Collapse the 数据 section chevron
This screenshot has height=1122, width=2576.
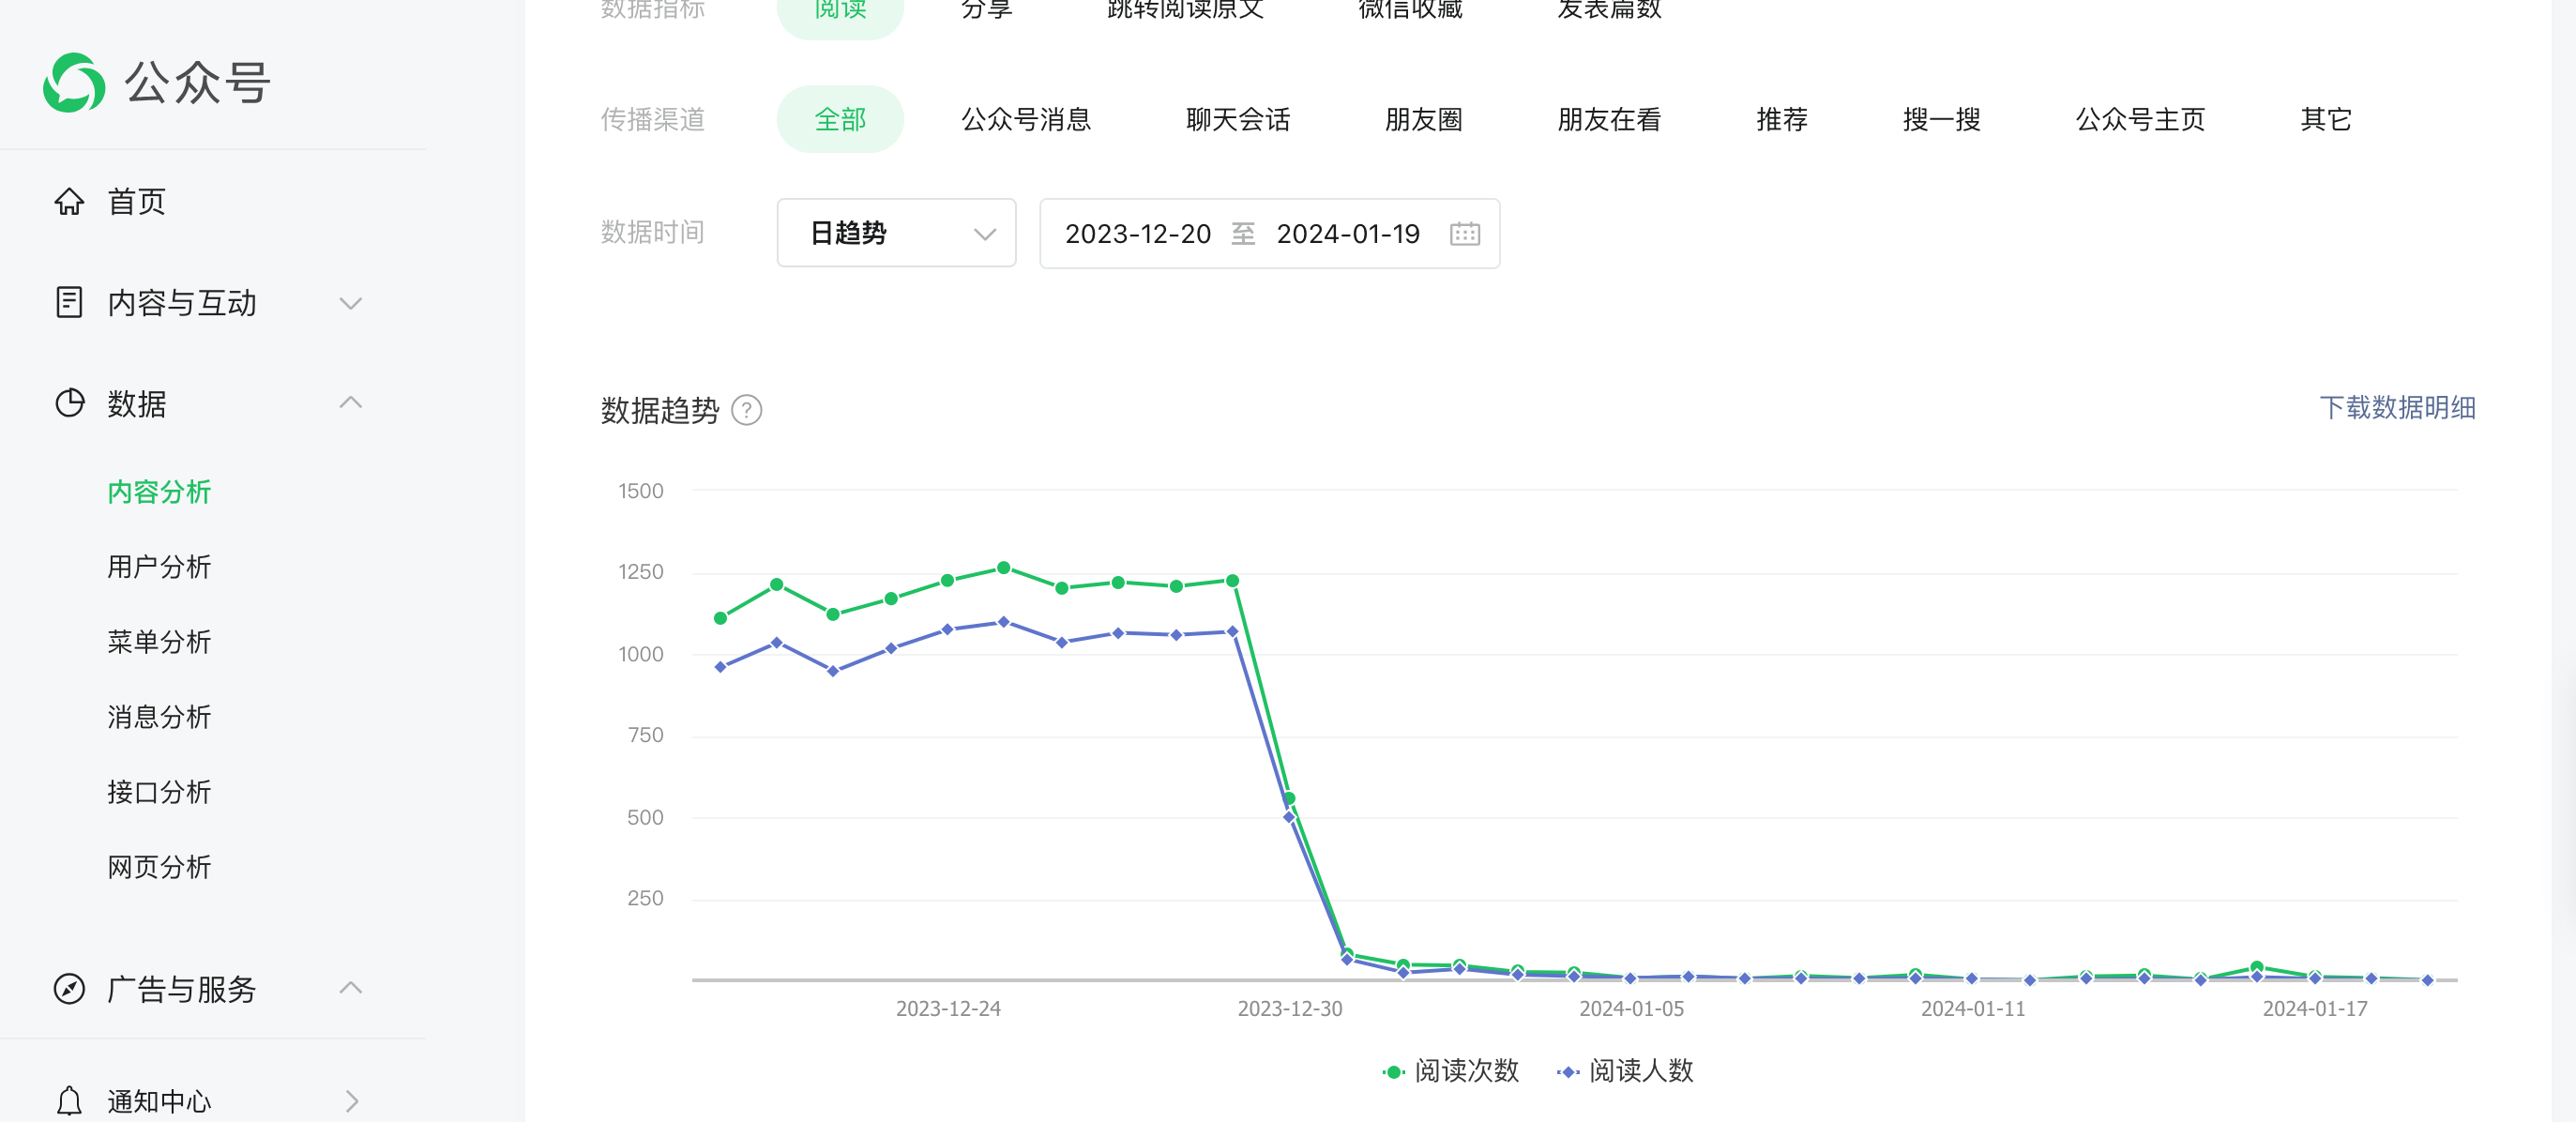coord(350,403)
